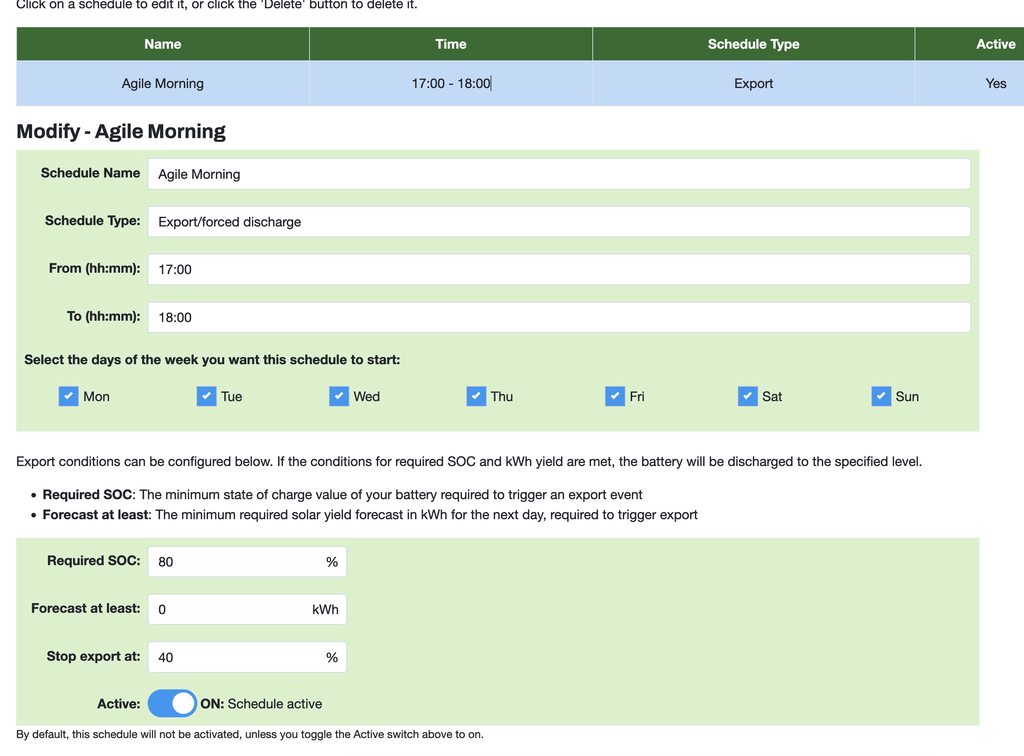Select the Agile Morning schedule row
Viewport: 1024px width, 756px height.
tap(162, 84)
